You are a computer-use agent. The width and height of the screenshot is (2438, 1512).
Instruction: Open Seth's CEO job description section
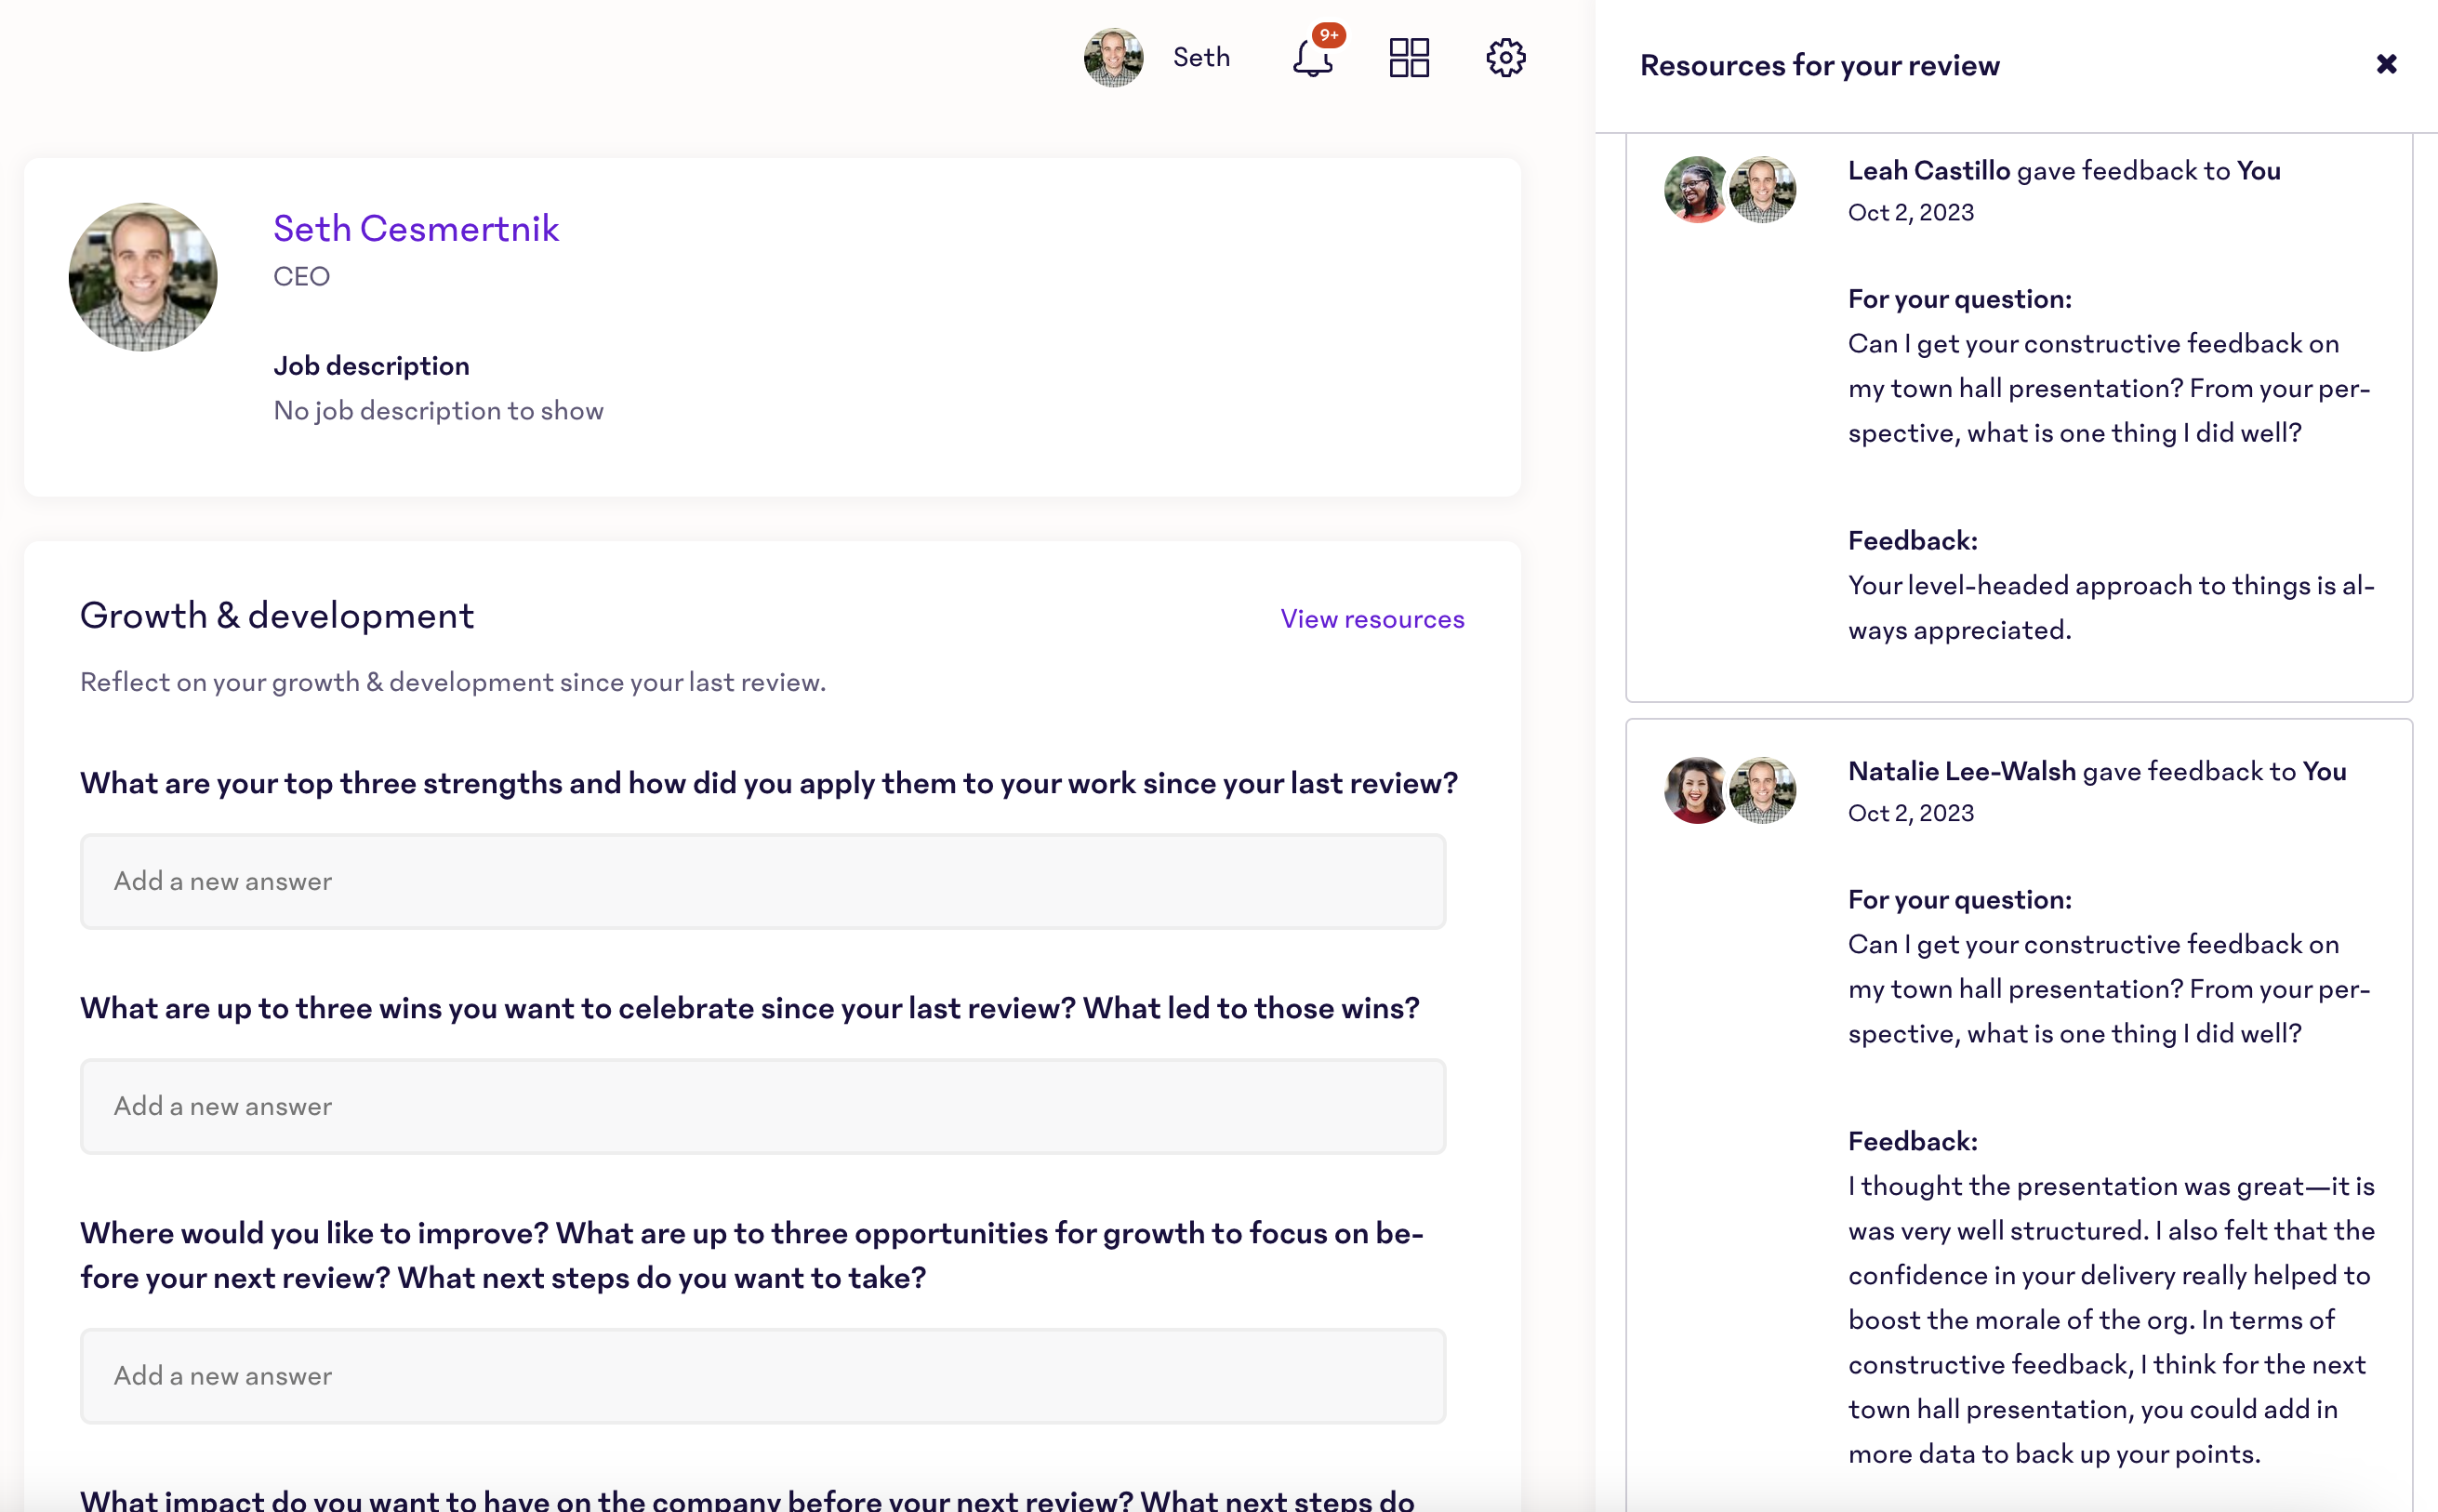click(x=369, y=365)
